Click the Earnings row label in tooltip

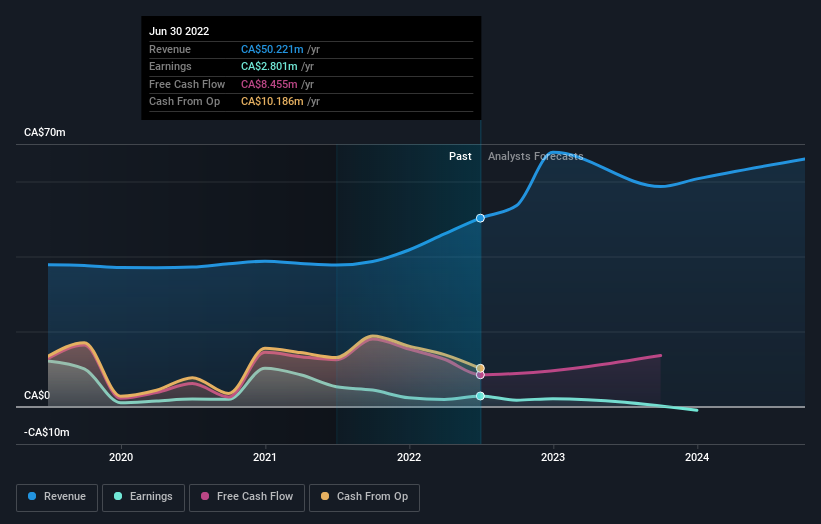pos(170,66)
